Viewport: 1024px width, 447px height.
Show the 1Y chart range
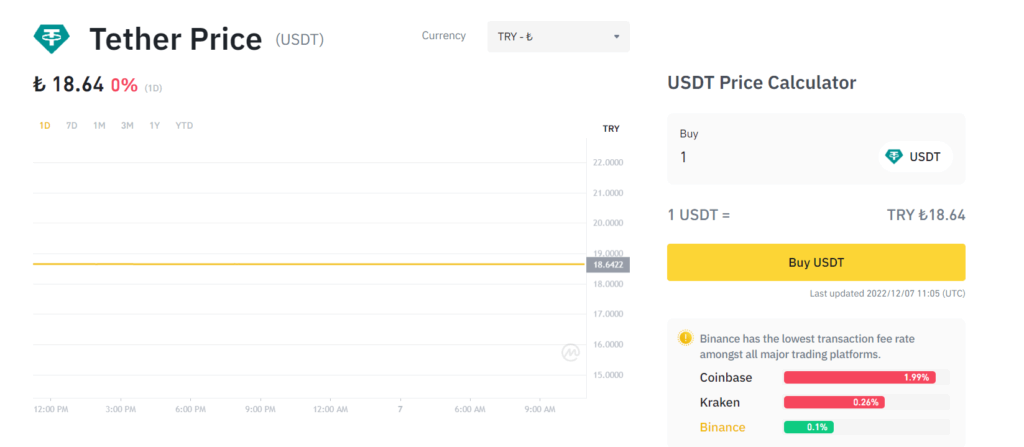pyautogui.click(x=155, y=125)
